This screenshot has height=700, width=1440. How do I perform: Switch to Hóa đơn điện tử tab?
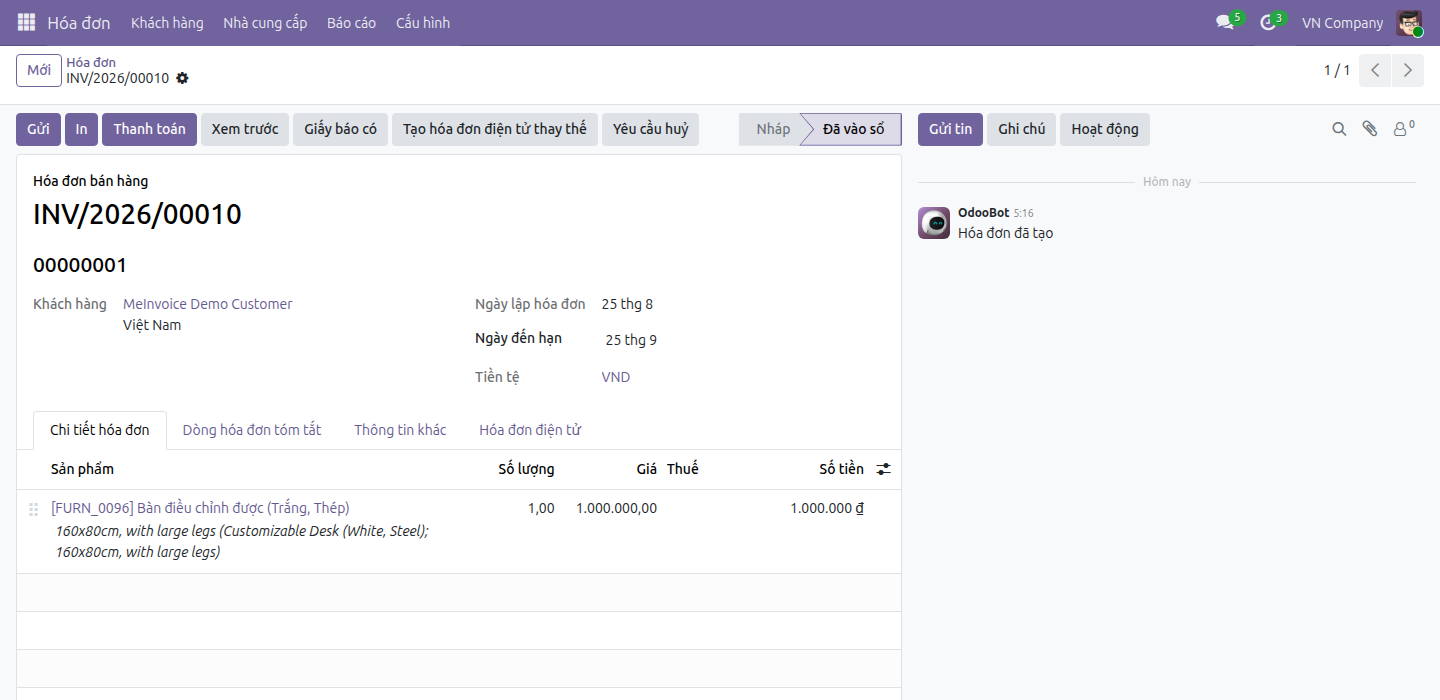pos(530,430)
